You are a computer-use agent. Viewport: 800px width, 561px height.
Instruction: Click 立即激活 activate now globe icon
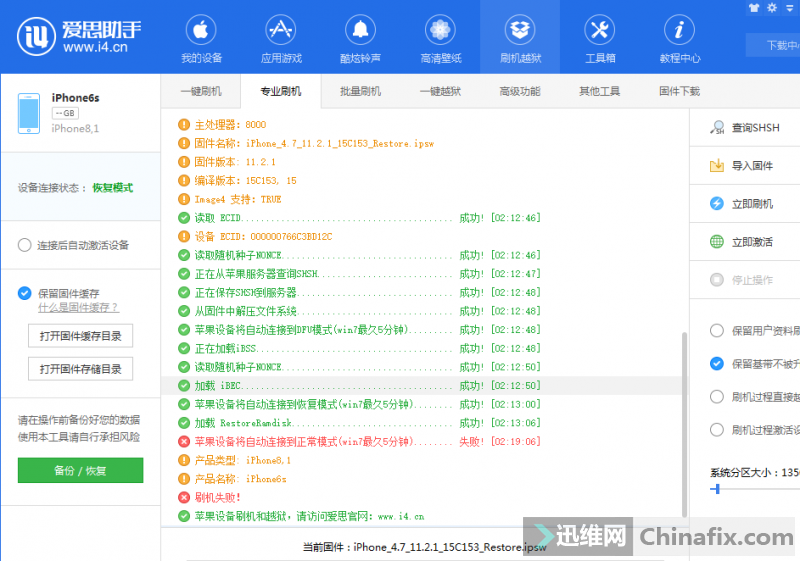click(717, 242)
